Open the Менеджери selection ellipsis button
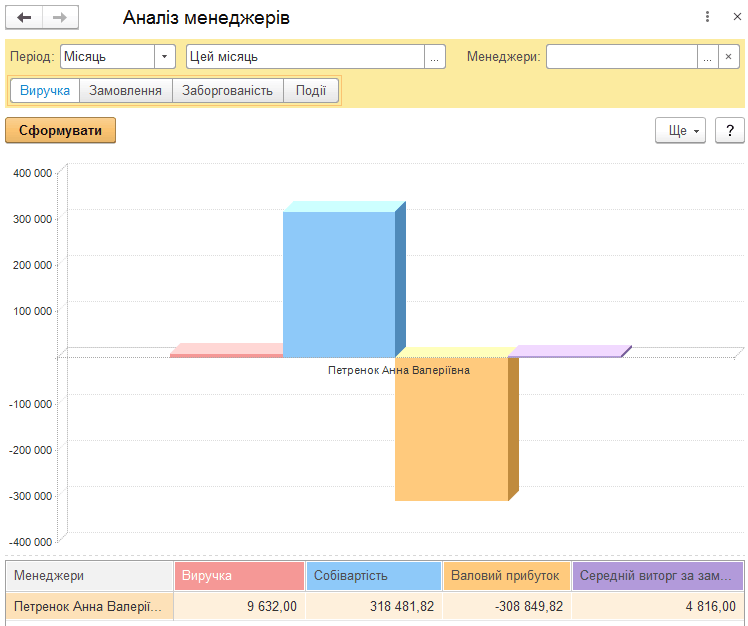The width and height of the screenshot is (748, 626). tap(707, 57)
